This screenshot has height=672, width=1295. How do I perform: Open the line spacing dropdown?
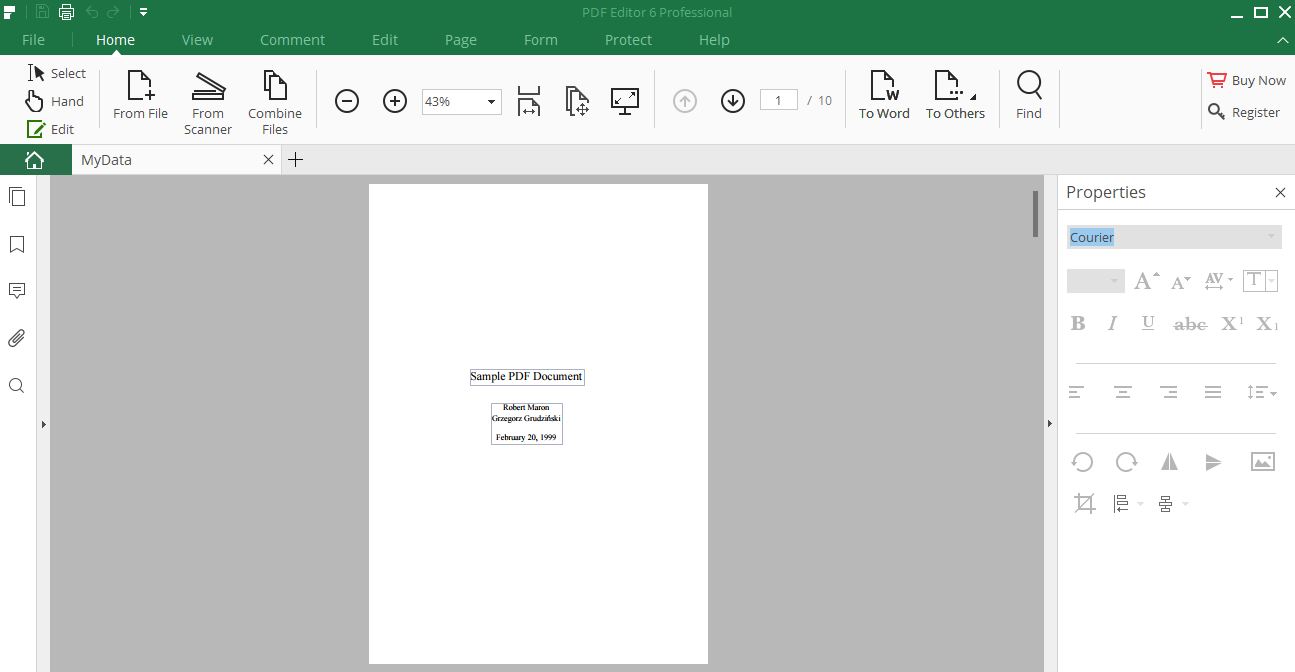(x=1261, y=392)
